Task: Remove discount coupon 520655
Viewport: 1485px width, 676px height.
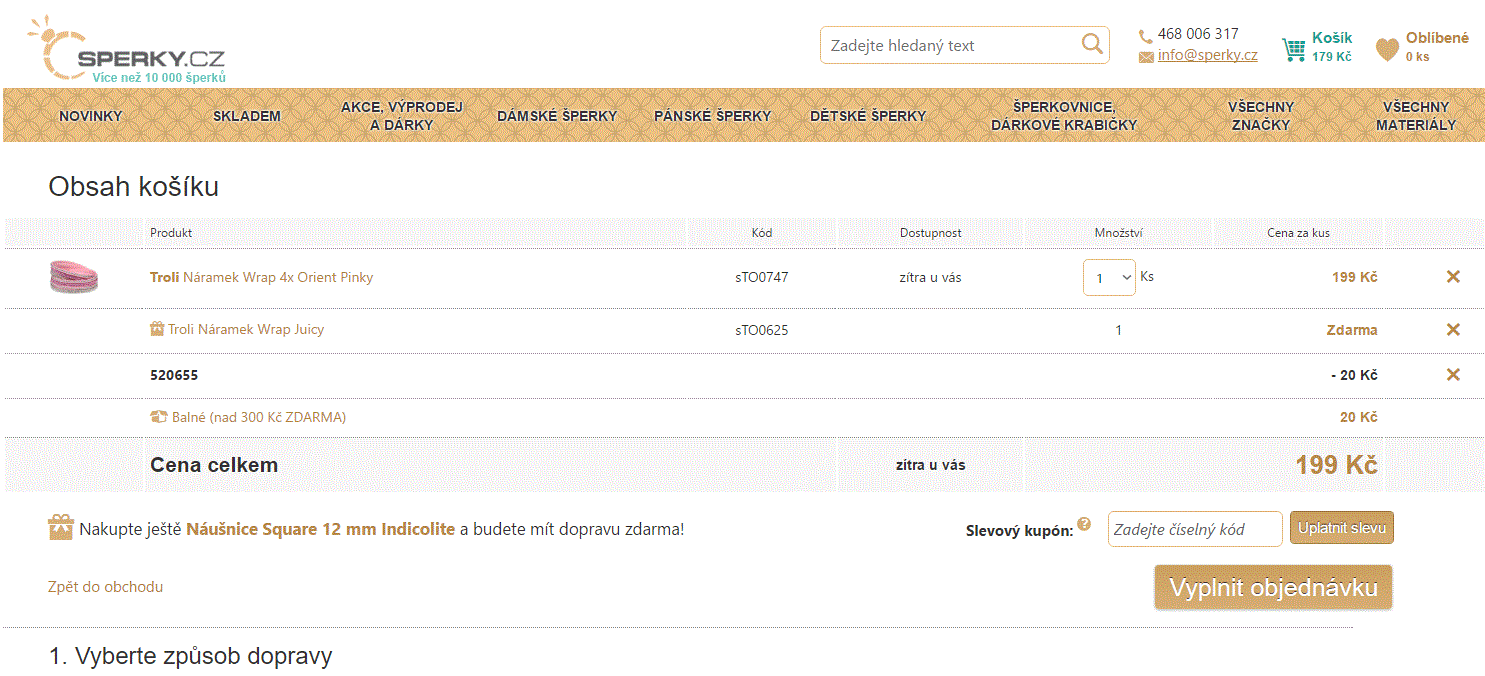Action: [x=1453, y=375]
